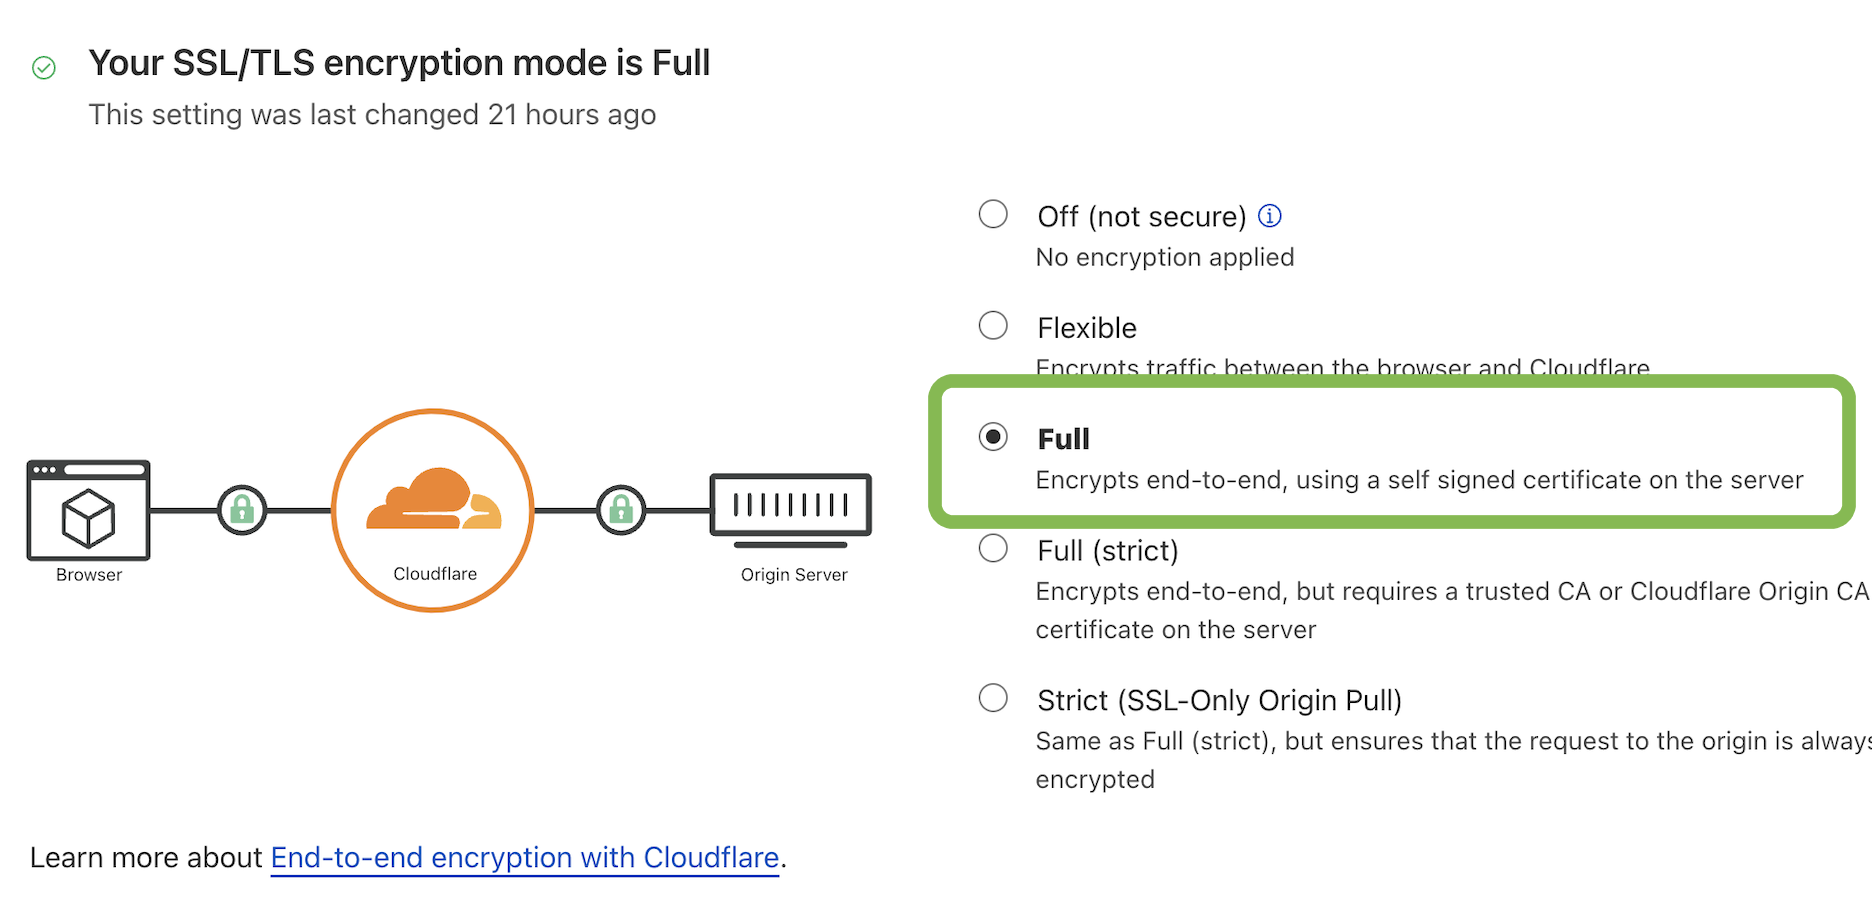Viewport: 1872px width, 906px height.
Task: Click the info icon beside Off (not secure)
Action: pos(1270,216)
